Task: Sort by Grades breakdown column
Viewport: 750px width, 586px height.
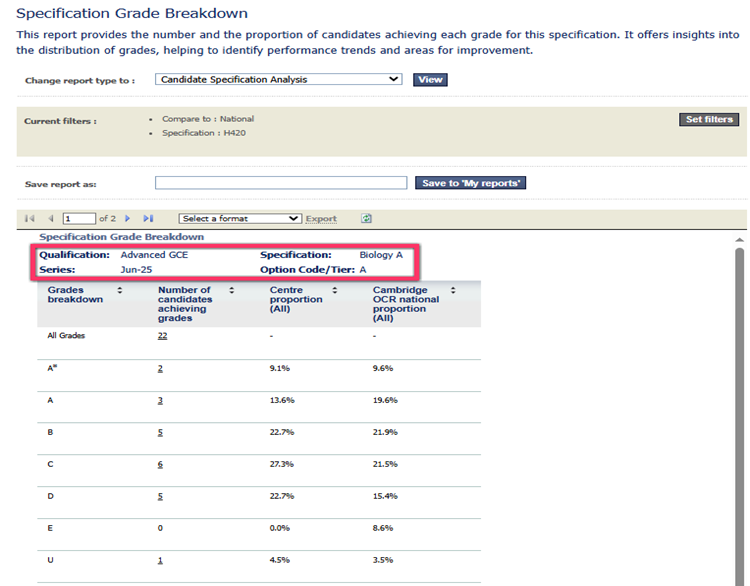Action: pyautogui.click(x=120, y=290)
